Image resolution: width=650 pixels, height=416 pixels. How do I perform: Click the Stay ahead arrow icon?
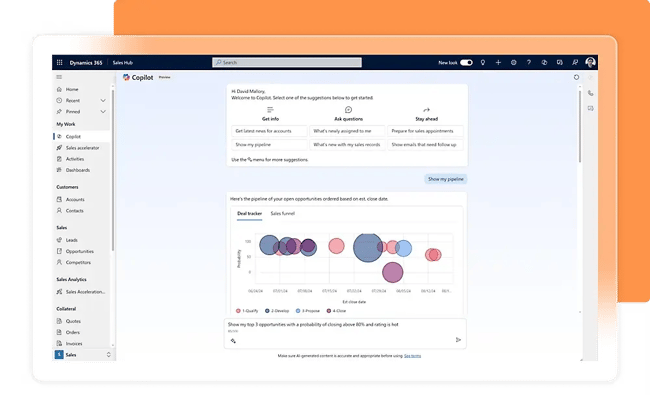click(x=427, y=110)
